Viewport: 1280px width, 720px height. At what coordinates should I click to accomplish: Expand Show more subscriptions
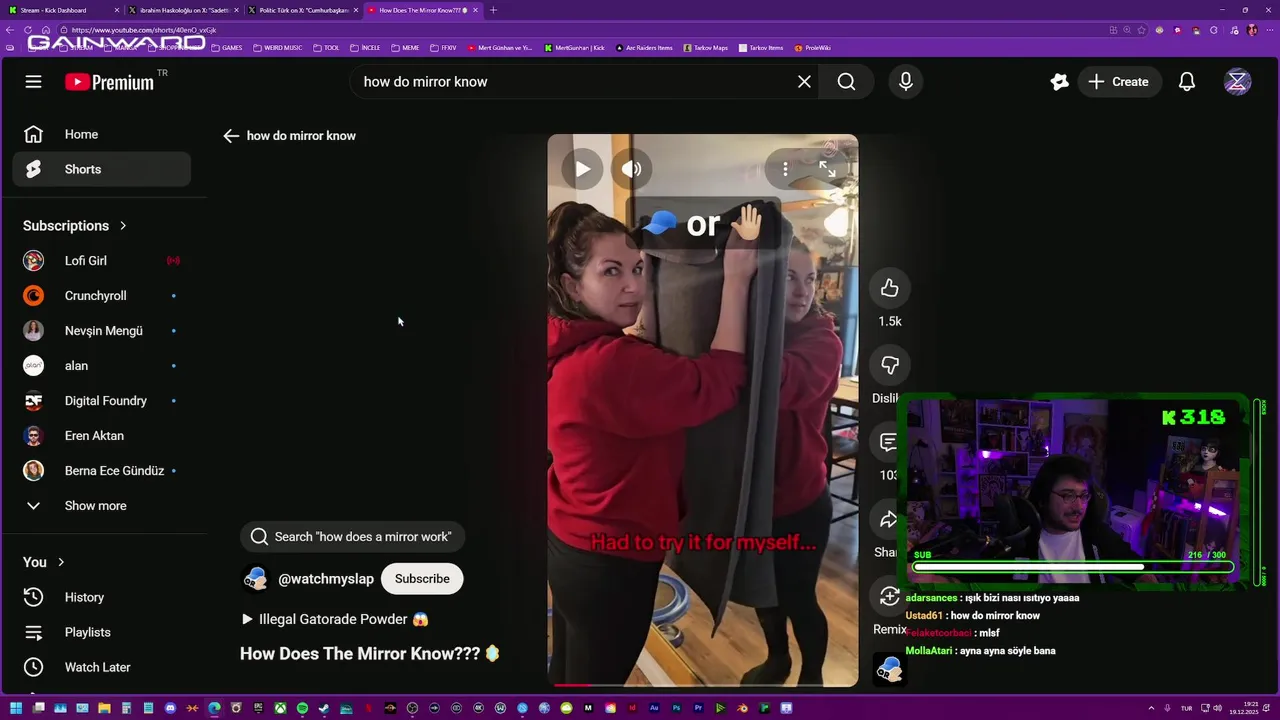coord(101,506)
